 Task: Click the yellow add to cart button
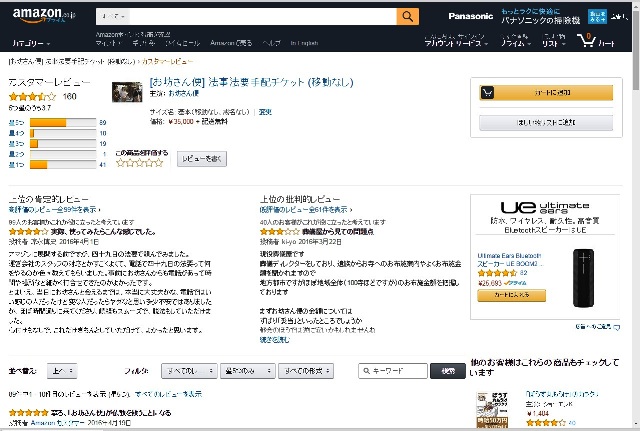(546, 93)
